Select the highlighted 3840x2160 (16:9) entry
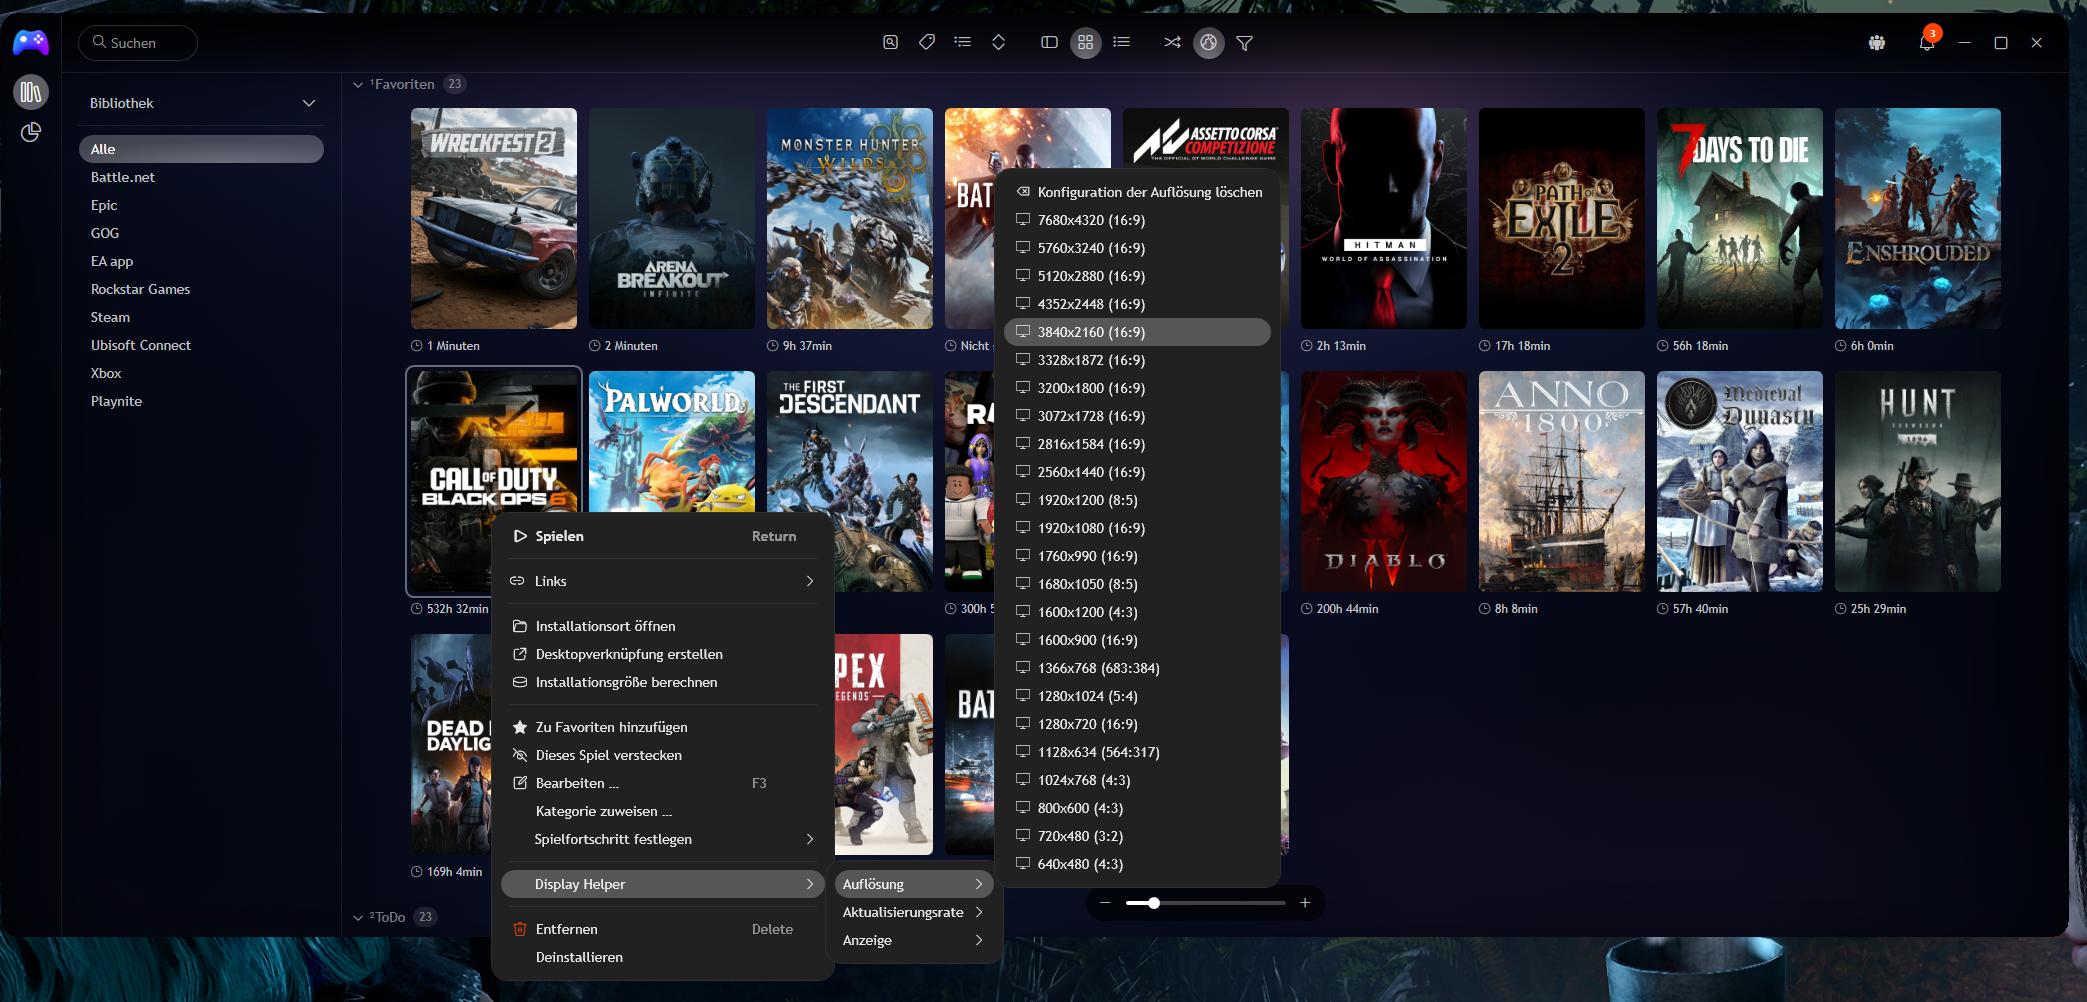This screenshot has width=2087, height=1002. (1137, 332)
